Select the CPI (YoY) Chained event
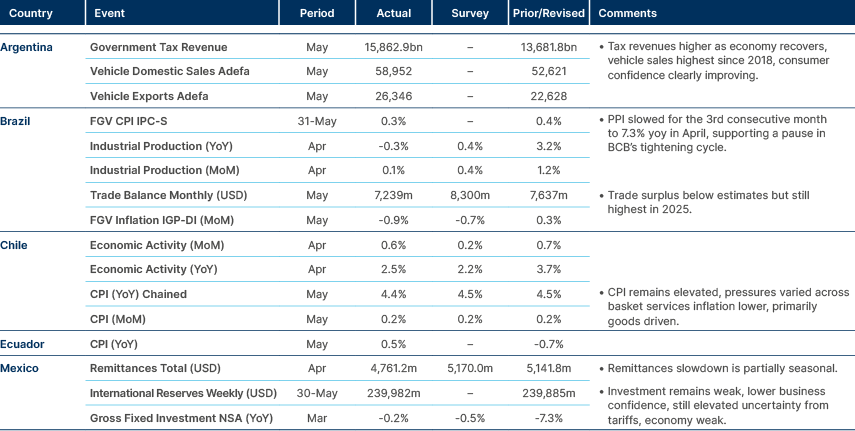Viewport: 855px width, 431px height. [138, 294]
